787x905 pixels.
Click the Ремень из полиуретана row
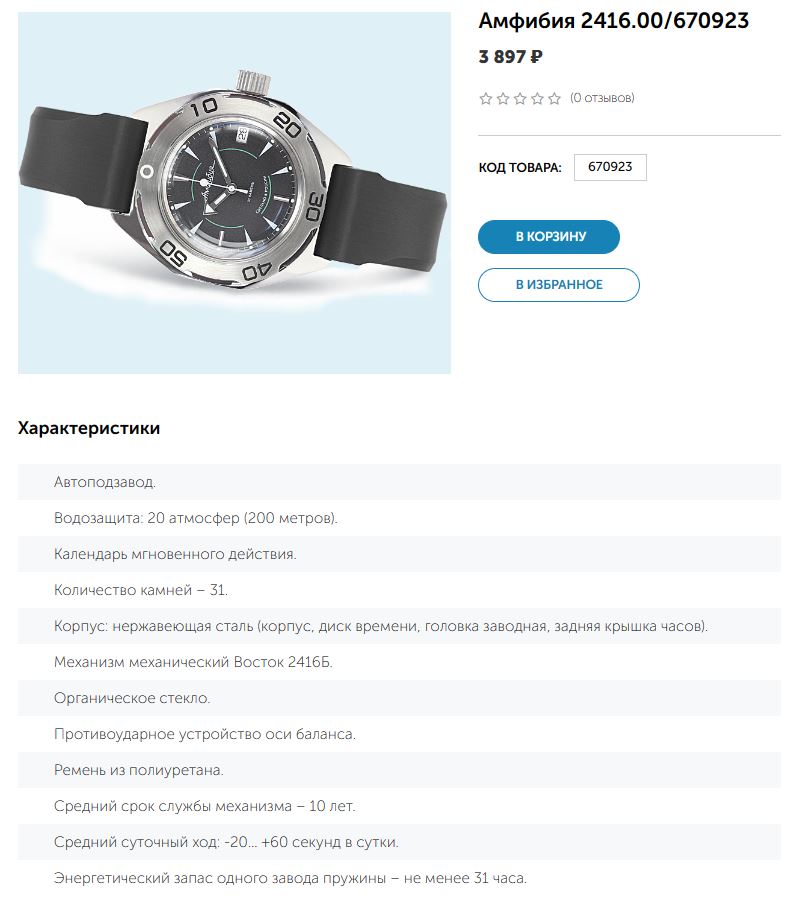[139, 770]
